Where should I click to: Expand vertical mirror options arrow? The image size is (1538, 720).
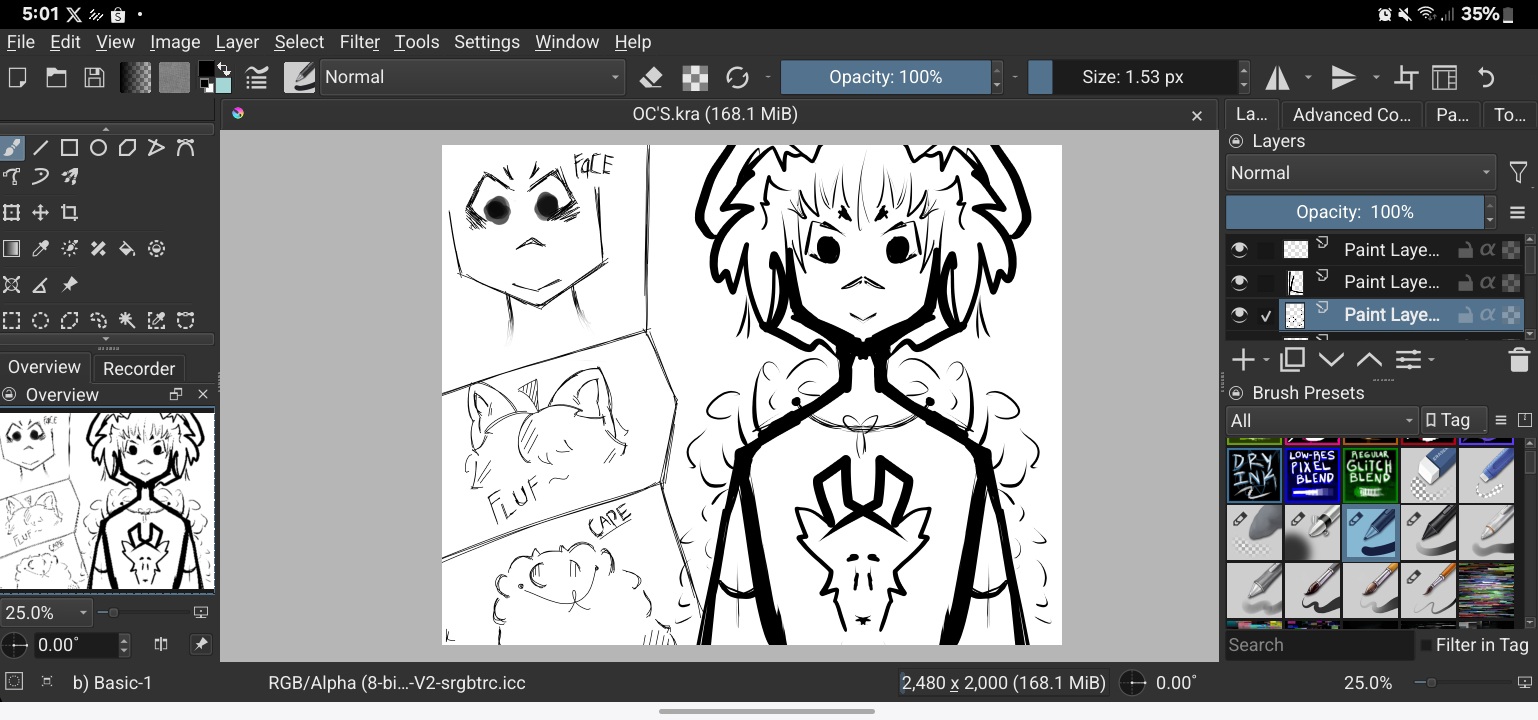click(x=1376, y=78)
